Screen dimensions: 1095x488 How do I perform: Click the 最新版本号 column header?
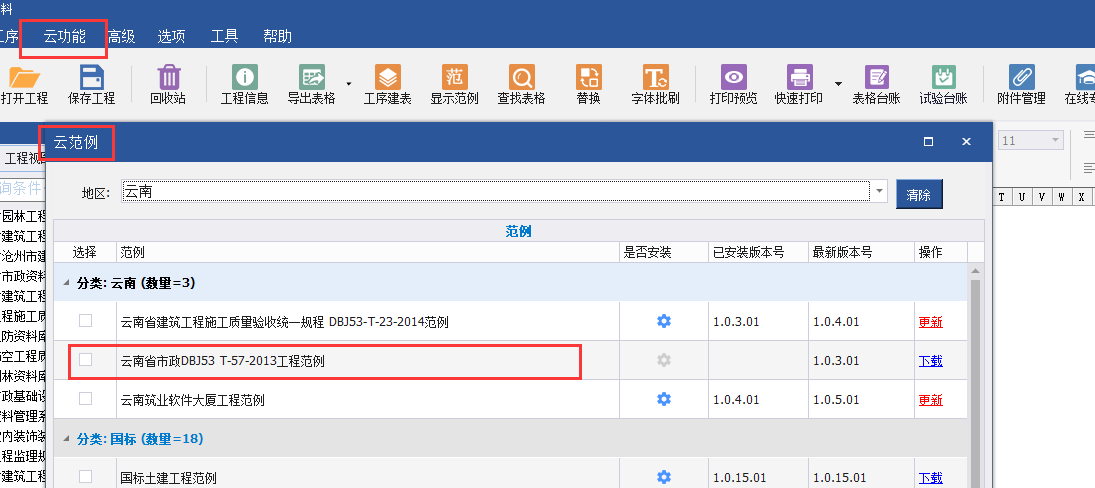[x=861, y=252]
